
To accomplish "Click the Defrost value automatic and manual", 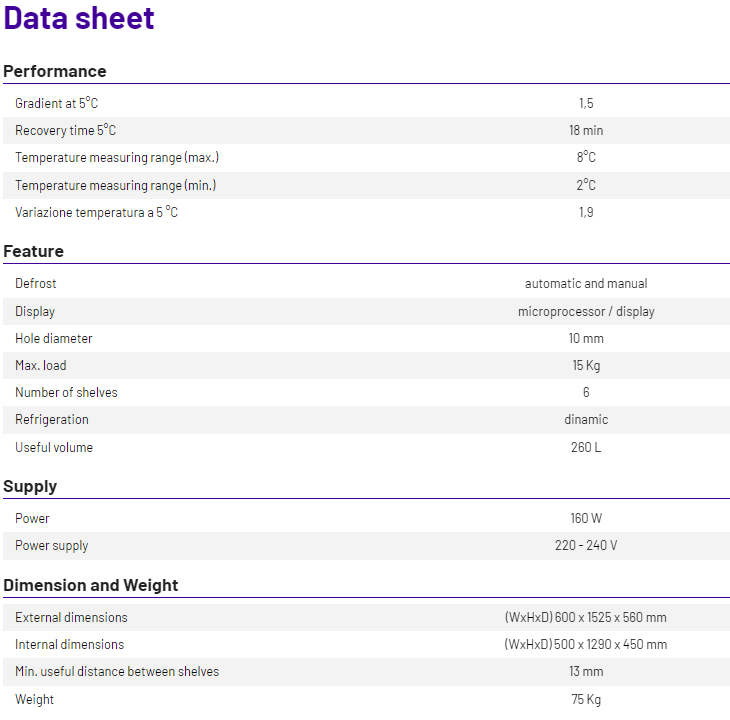I will (586, 283).
